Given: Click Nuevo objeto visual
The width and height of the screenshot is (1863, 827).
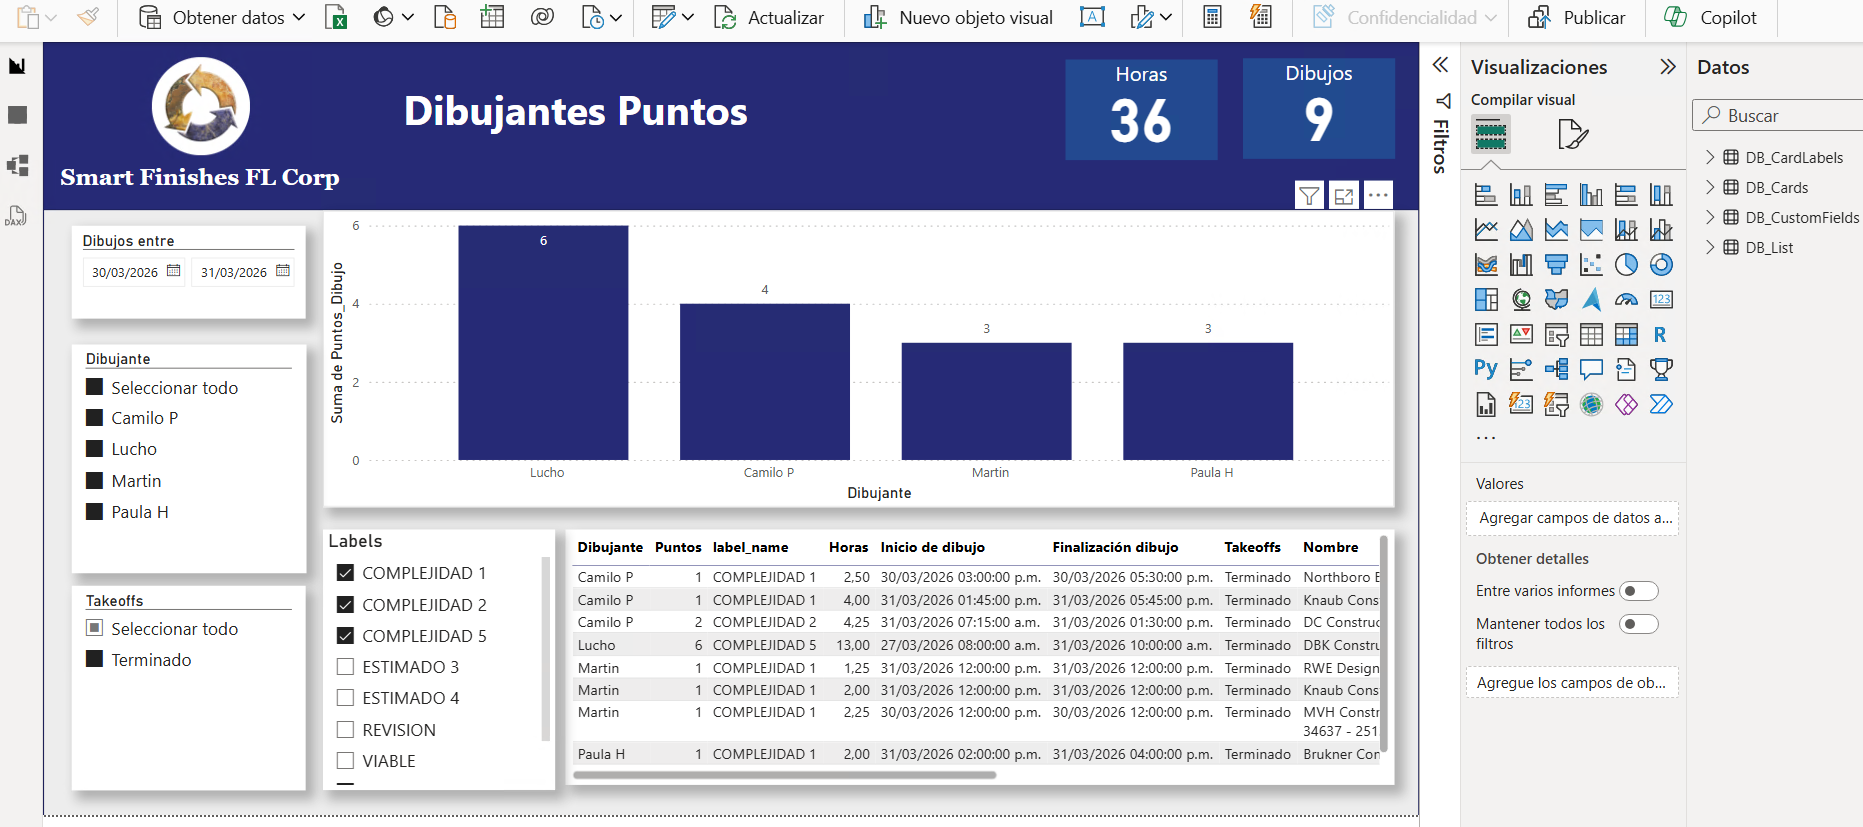Looking at the screenshot, I should tap(958, 17).
